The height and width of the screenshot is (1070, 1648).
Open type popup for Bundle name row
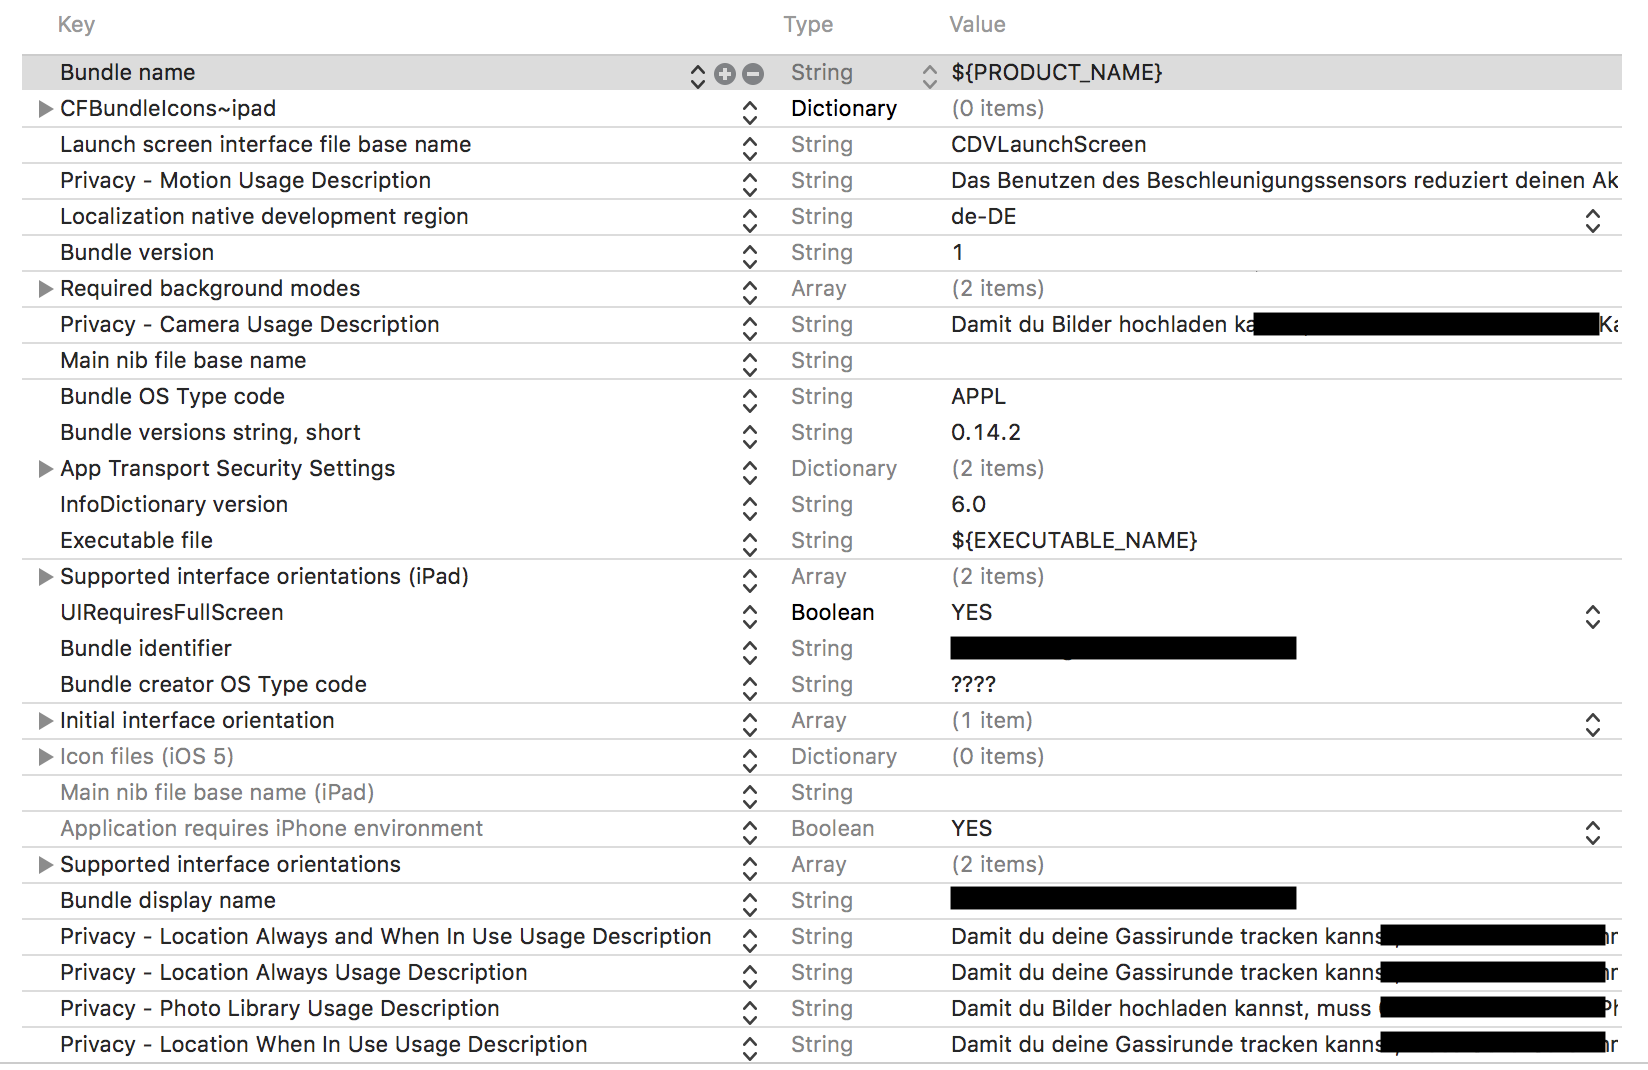(930, 76)
